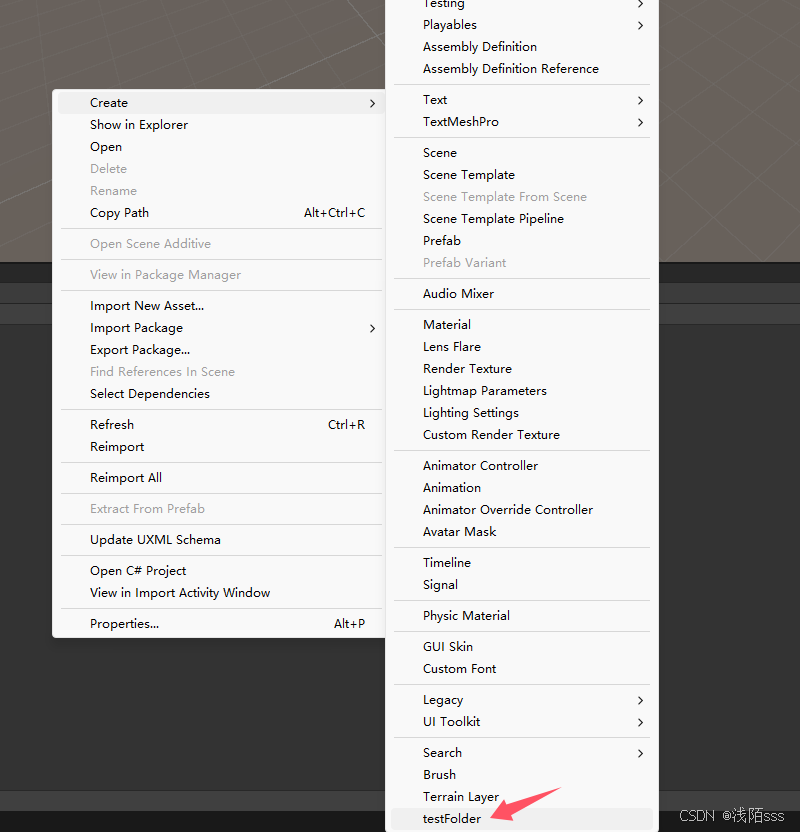Screen dimensions: 800x832
Task: Create a new Scene
Action: tap(522, 153)
